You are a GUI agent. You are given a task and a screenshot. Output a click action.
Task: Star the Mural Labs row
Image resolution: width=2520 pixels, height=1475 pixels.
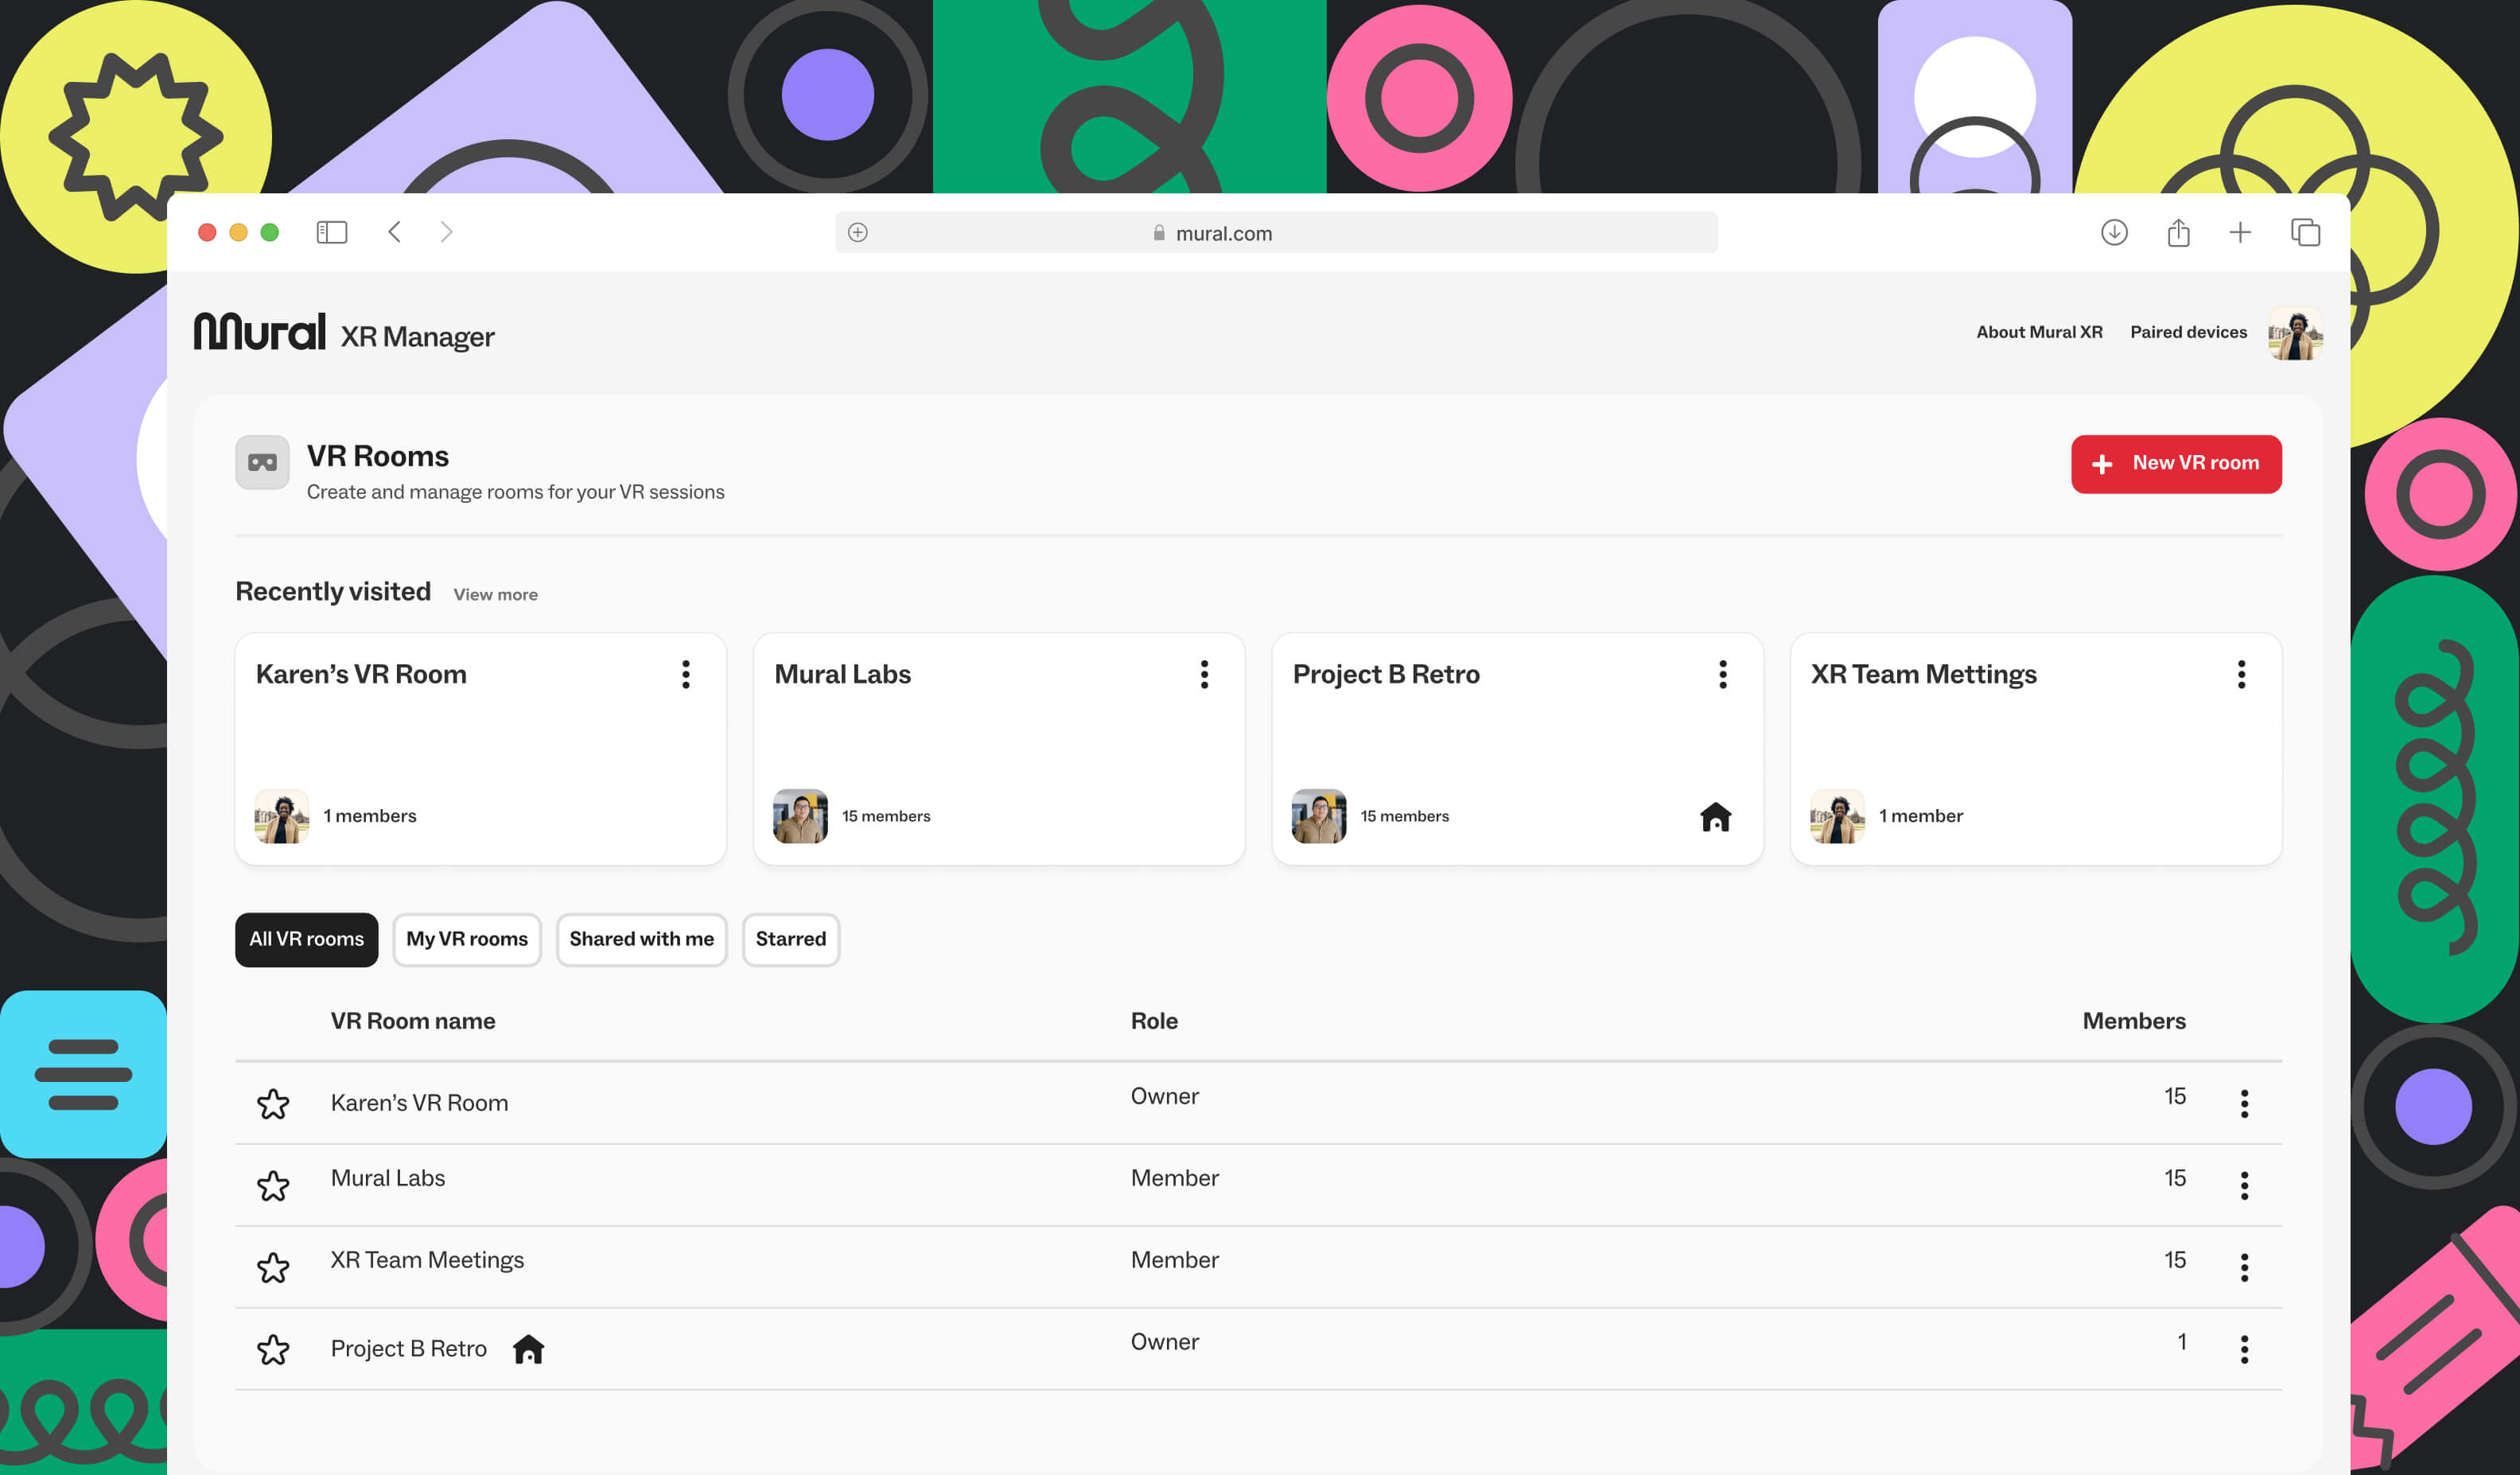(x=273, y=1186)
